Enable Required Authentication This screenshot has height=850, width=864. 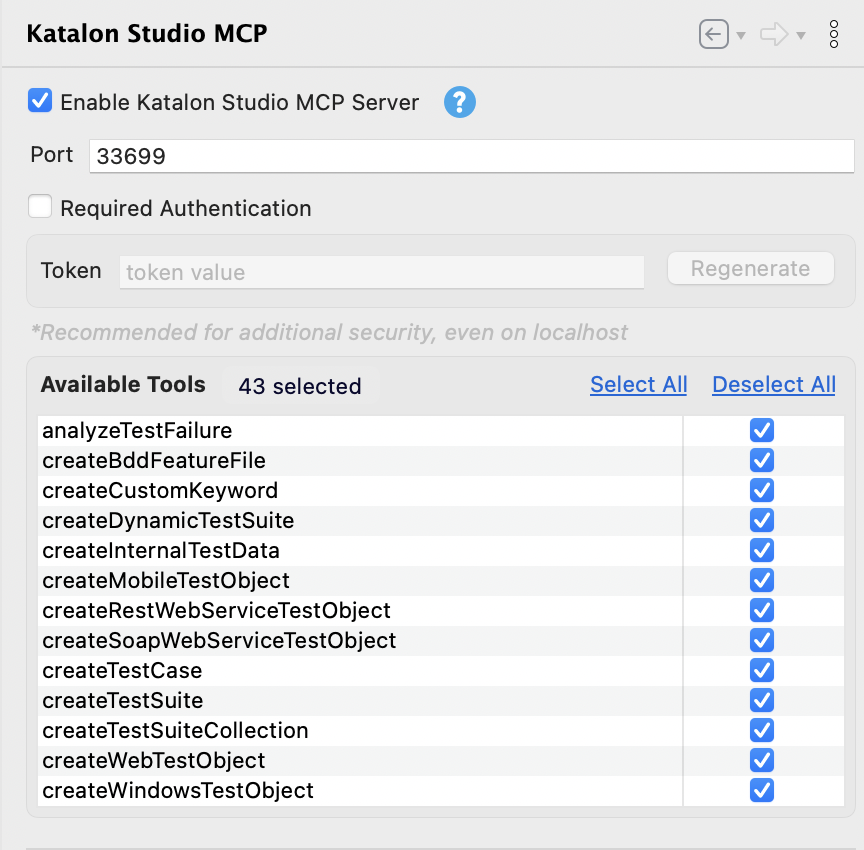(x=40, y=207)
